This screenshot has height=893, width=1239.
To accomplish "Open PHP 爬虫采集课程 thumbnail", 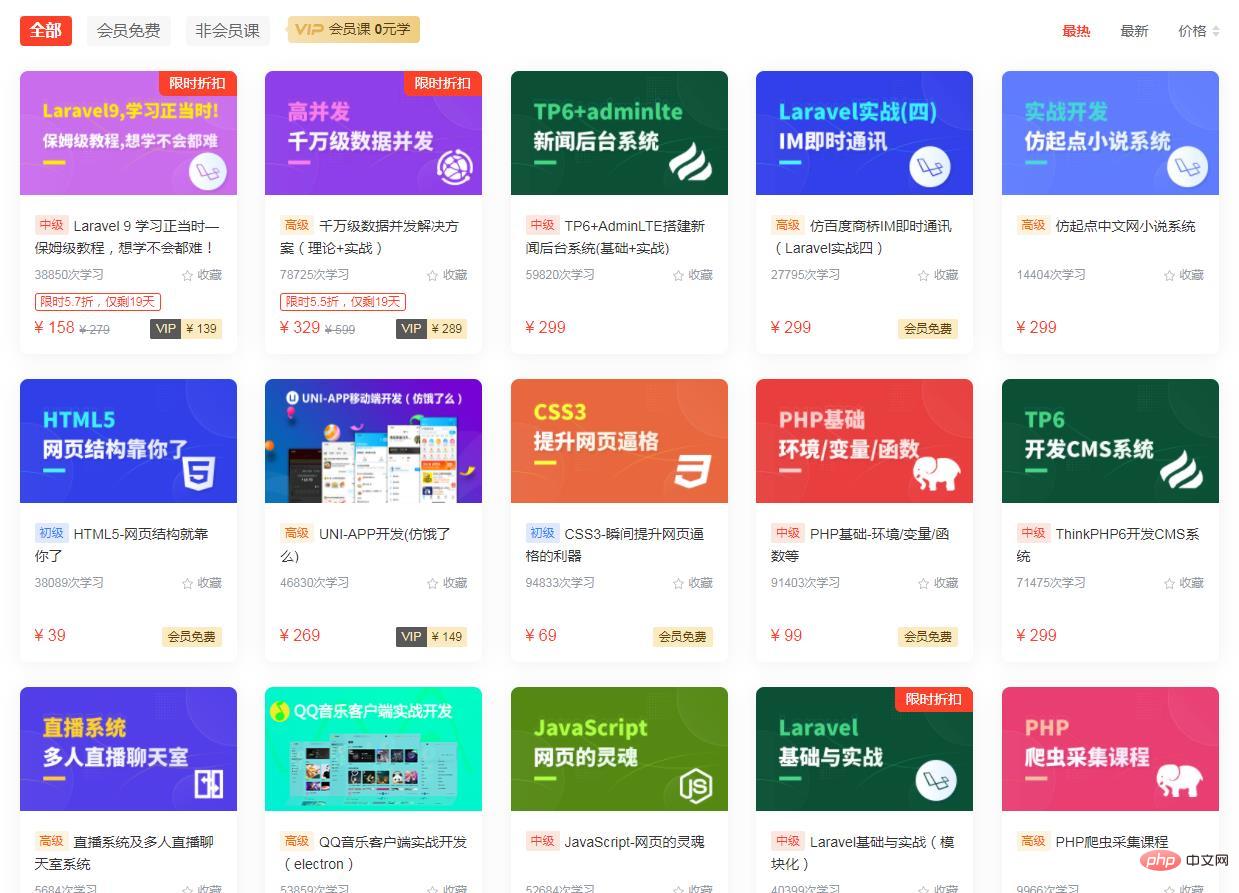I will [1110, 749].
